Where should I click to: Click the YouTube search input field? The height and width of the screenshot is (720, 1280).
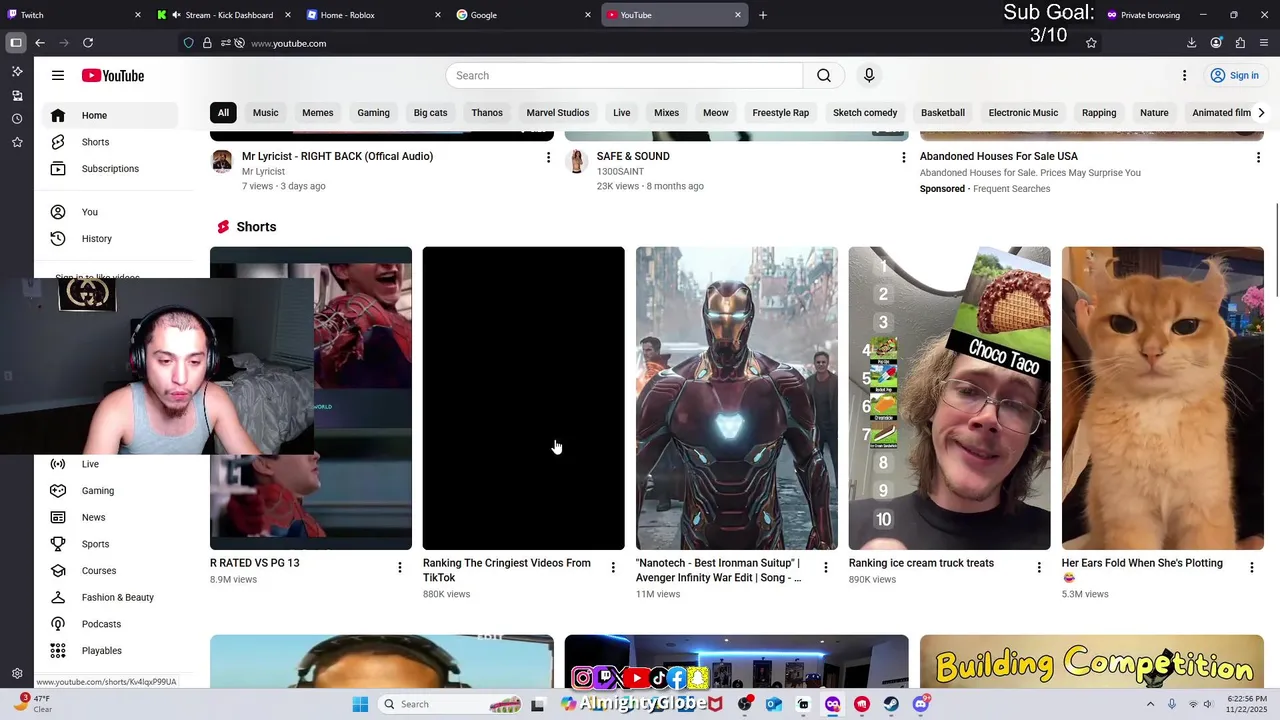point(625,75)
